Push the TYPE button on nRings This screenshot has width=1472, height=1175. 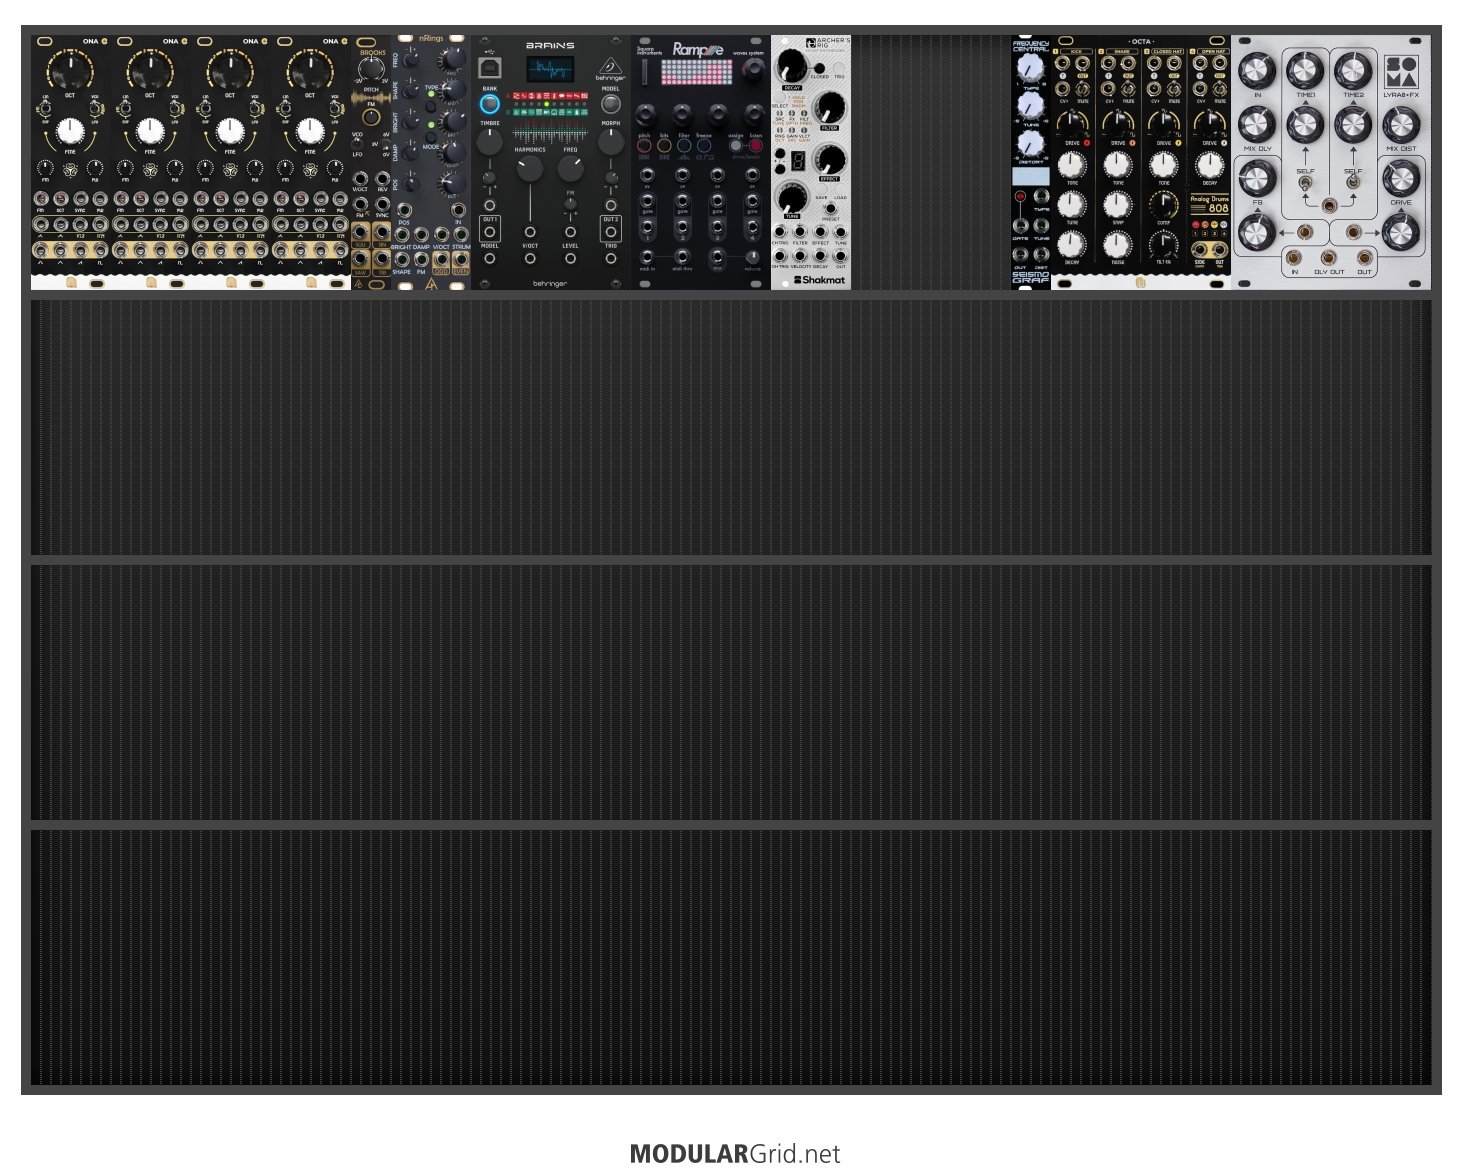click(431, 108)
